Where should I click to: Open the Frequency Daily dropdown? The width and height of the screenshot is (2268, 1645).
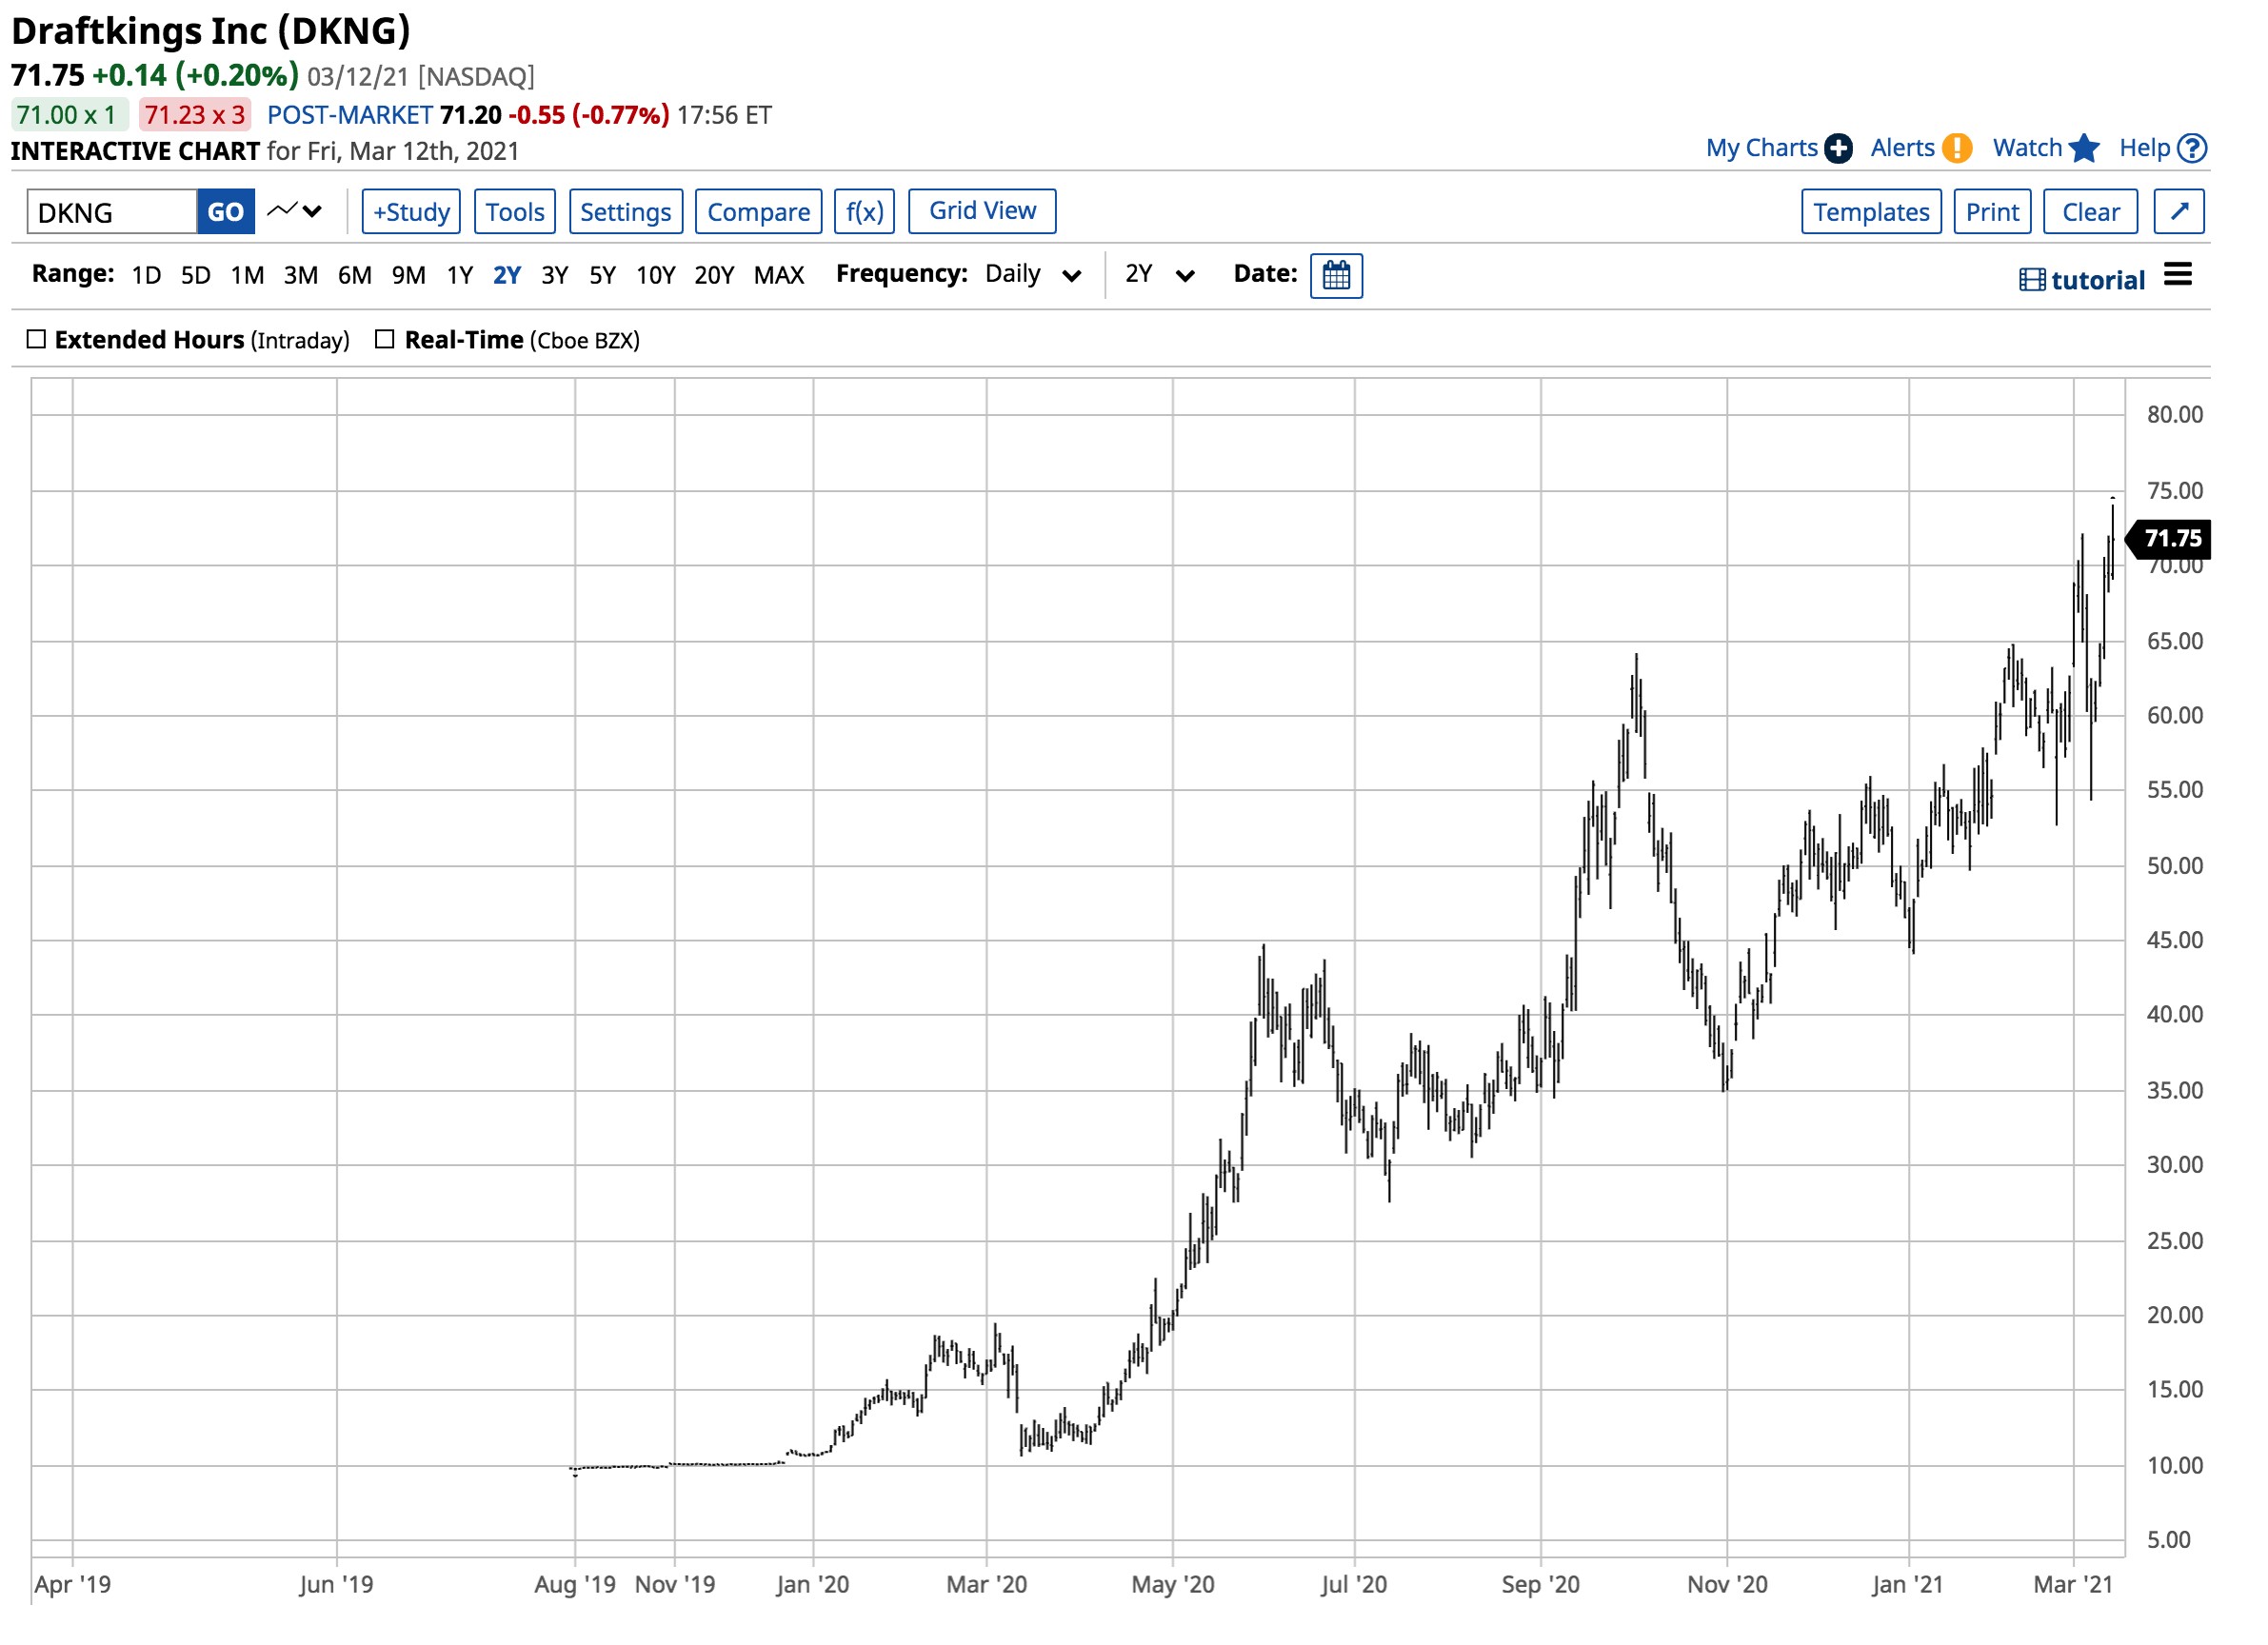(1033, 275)
